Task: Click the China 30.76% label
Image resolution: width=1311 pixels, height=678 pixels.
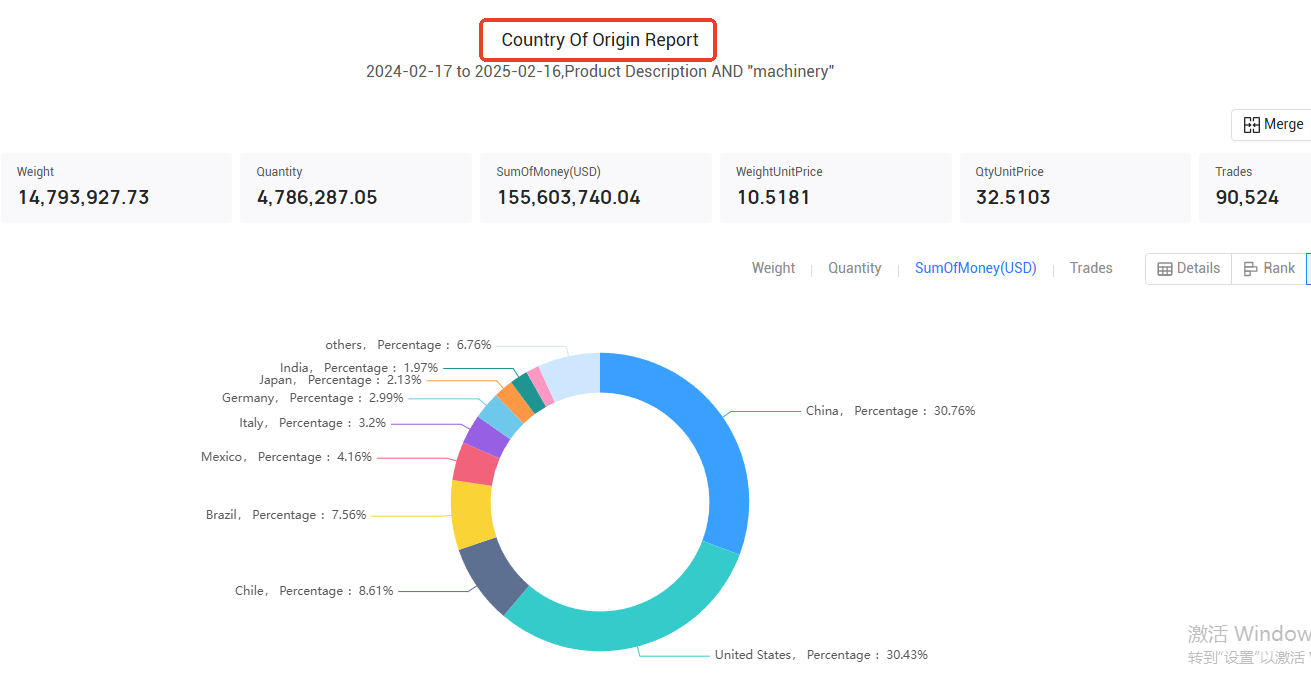Action: 890,411
